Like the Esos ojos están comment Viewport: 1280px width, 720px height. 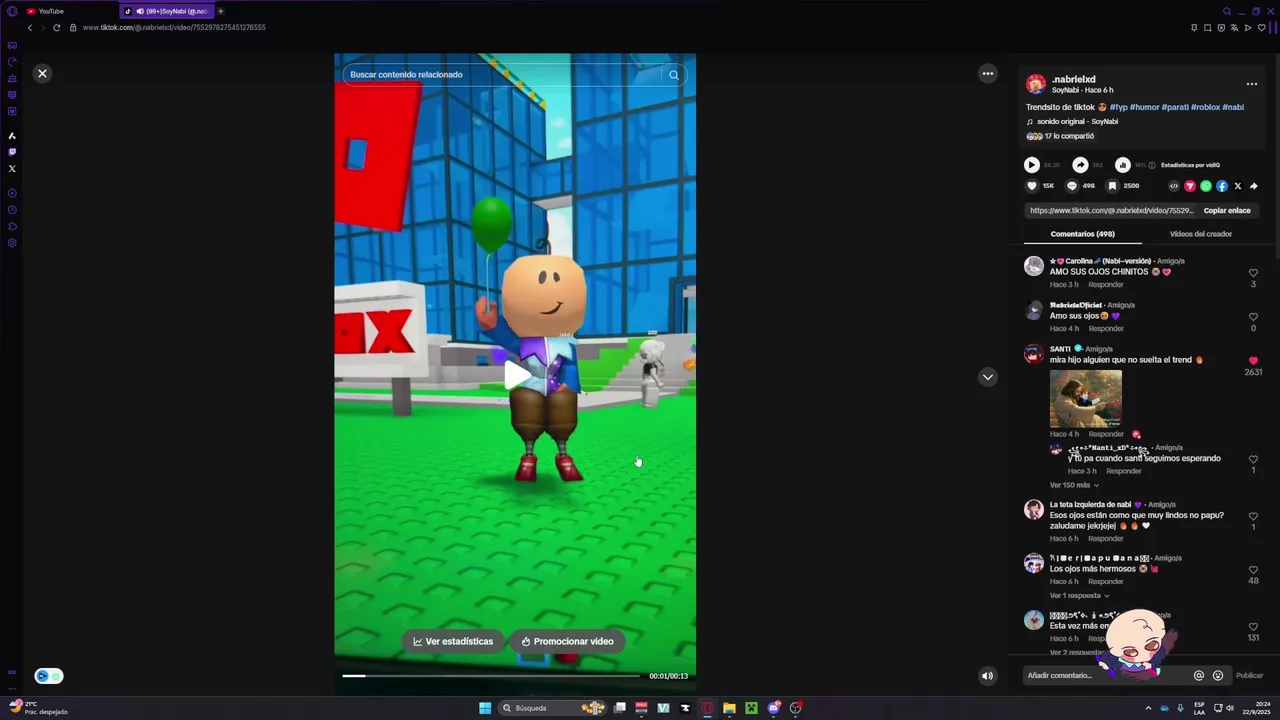(x=1253, y=517)
